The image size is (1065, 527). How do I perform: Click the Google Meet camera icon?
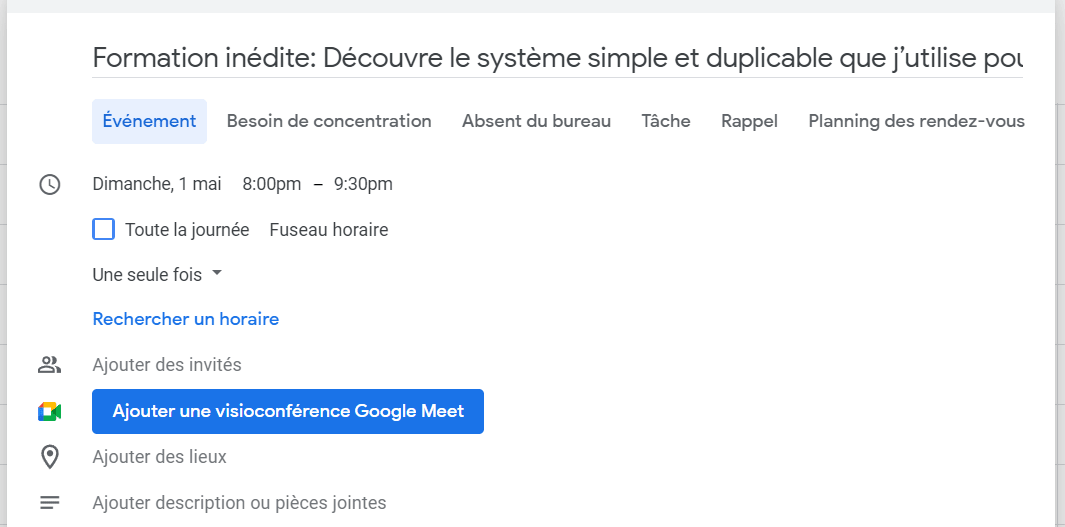pyautogui.click(x=49, y=411)
